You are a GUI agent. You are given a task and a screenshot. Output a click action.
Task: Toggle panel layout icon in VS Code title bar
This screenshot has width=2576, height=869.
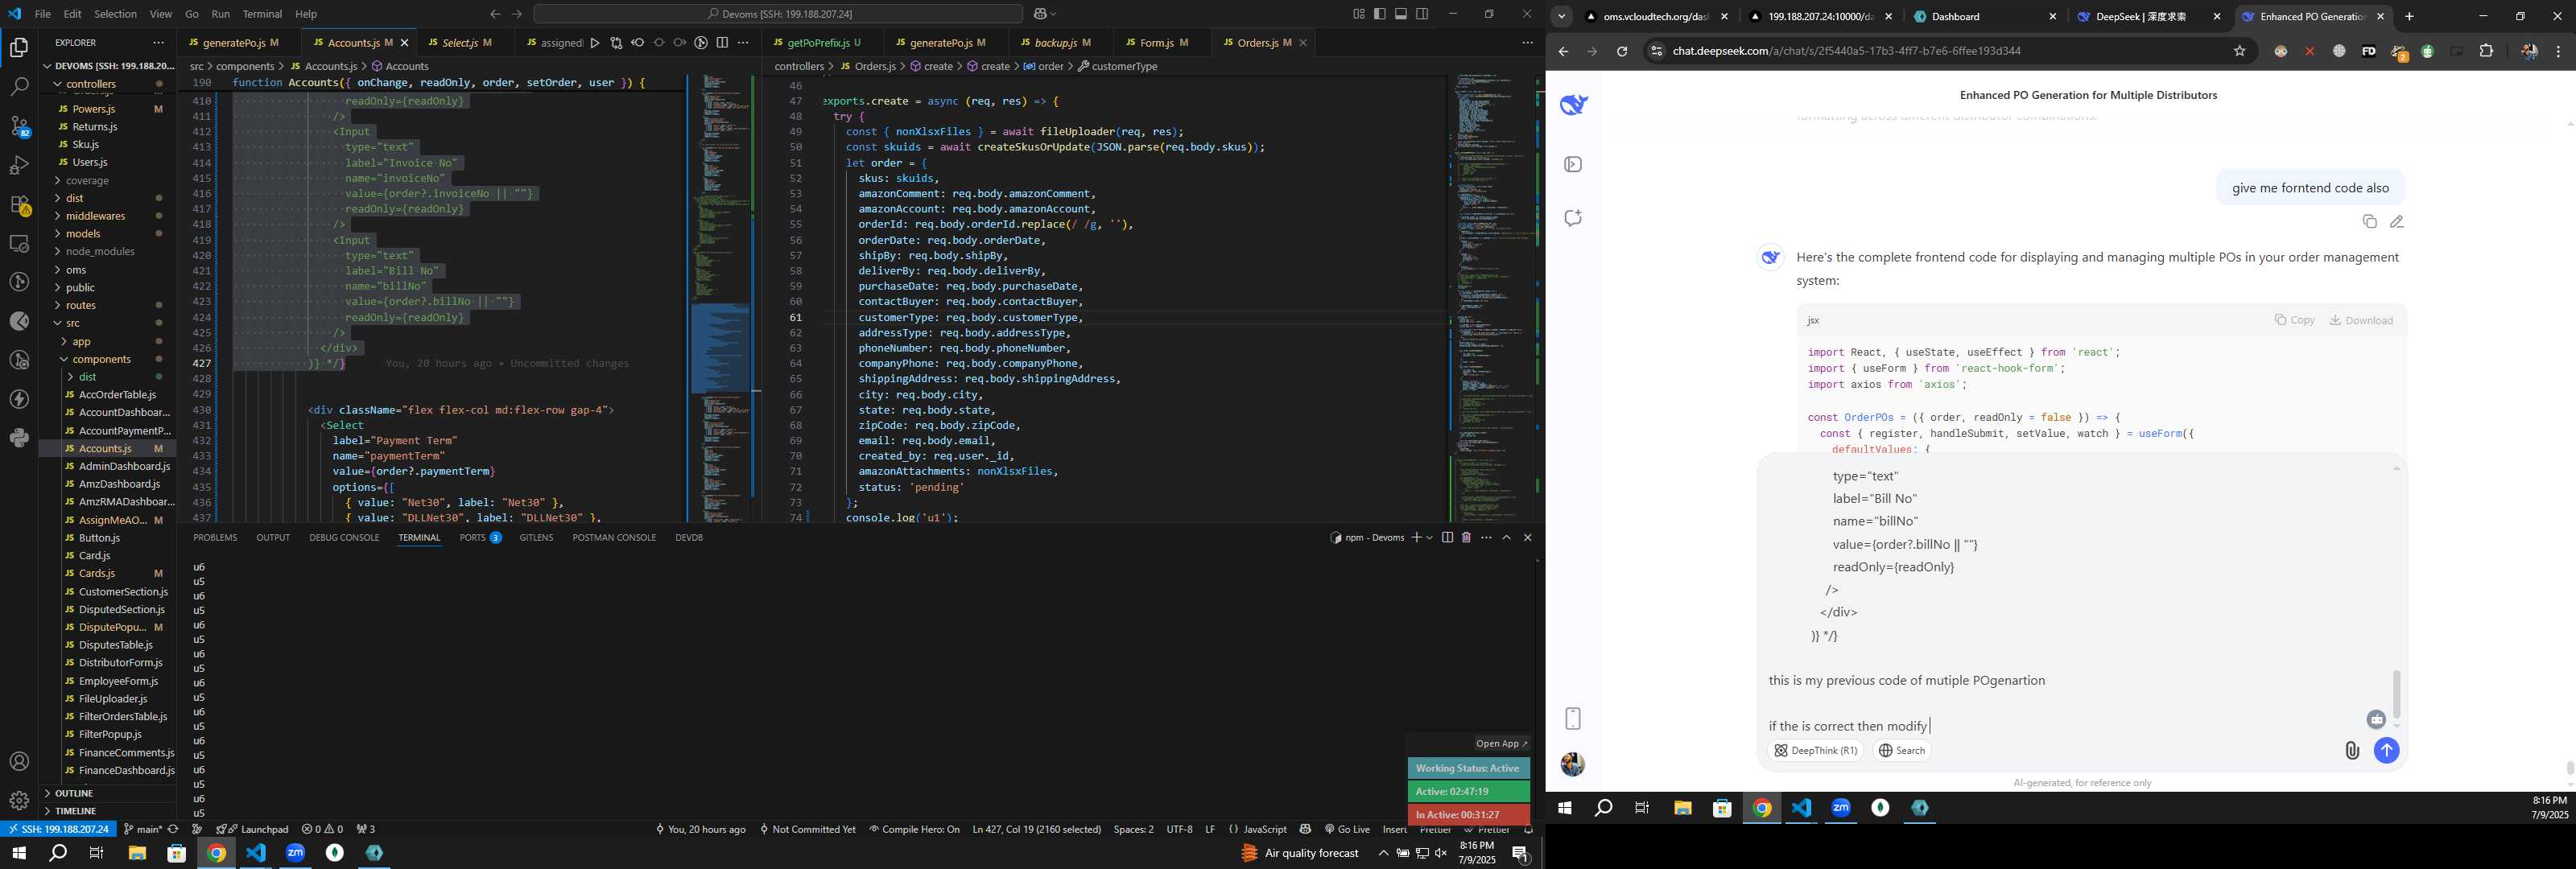[x=1401, y=14]
